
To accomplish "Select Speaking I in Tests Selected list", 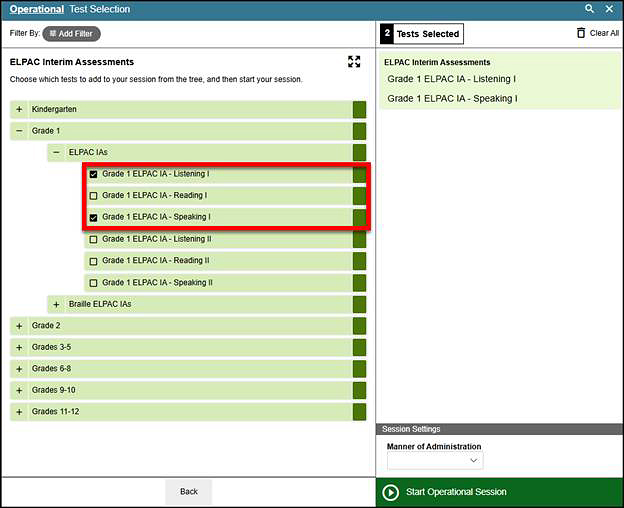I will click(x=452, y=98).
